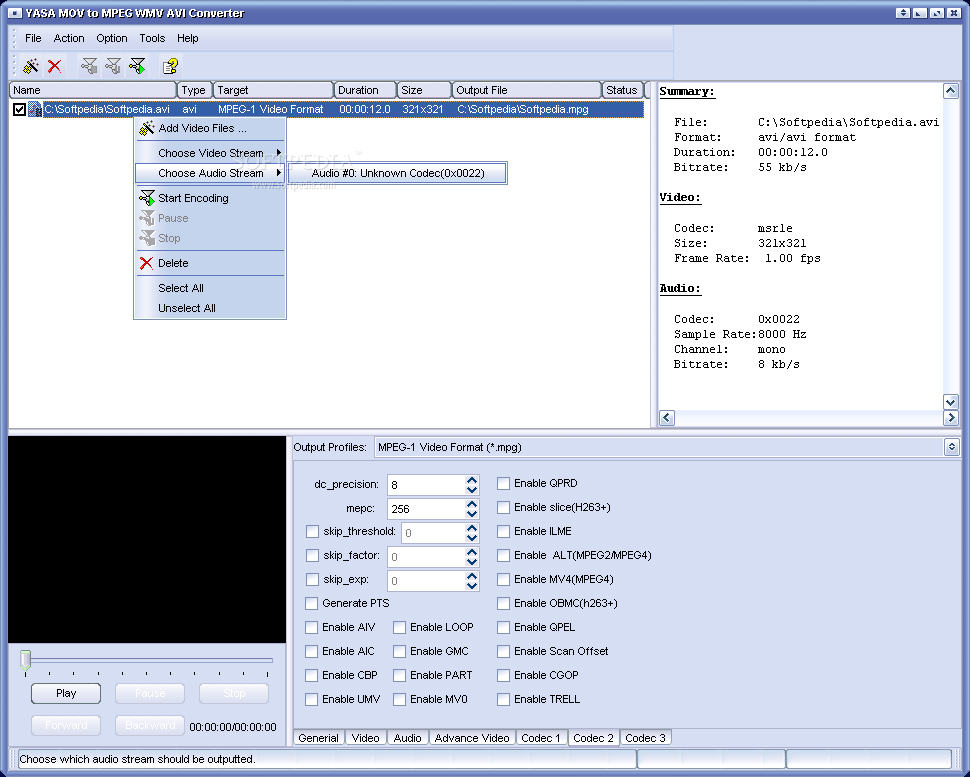Increase mepc value with up arrow
The width and height of the screenshot is (970, 777).
[472, 504]
